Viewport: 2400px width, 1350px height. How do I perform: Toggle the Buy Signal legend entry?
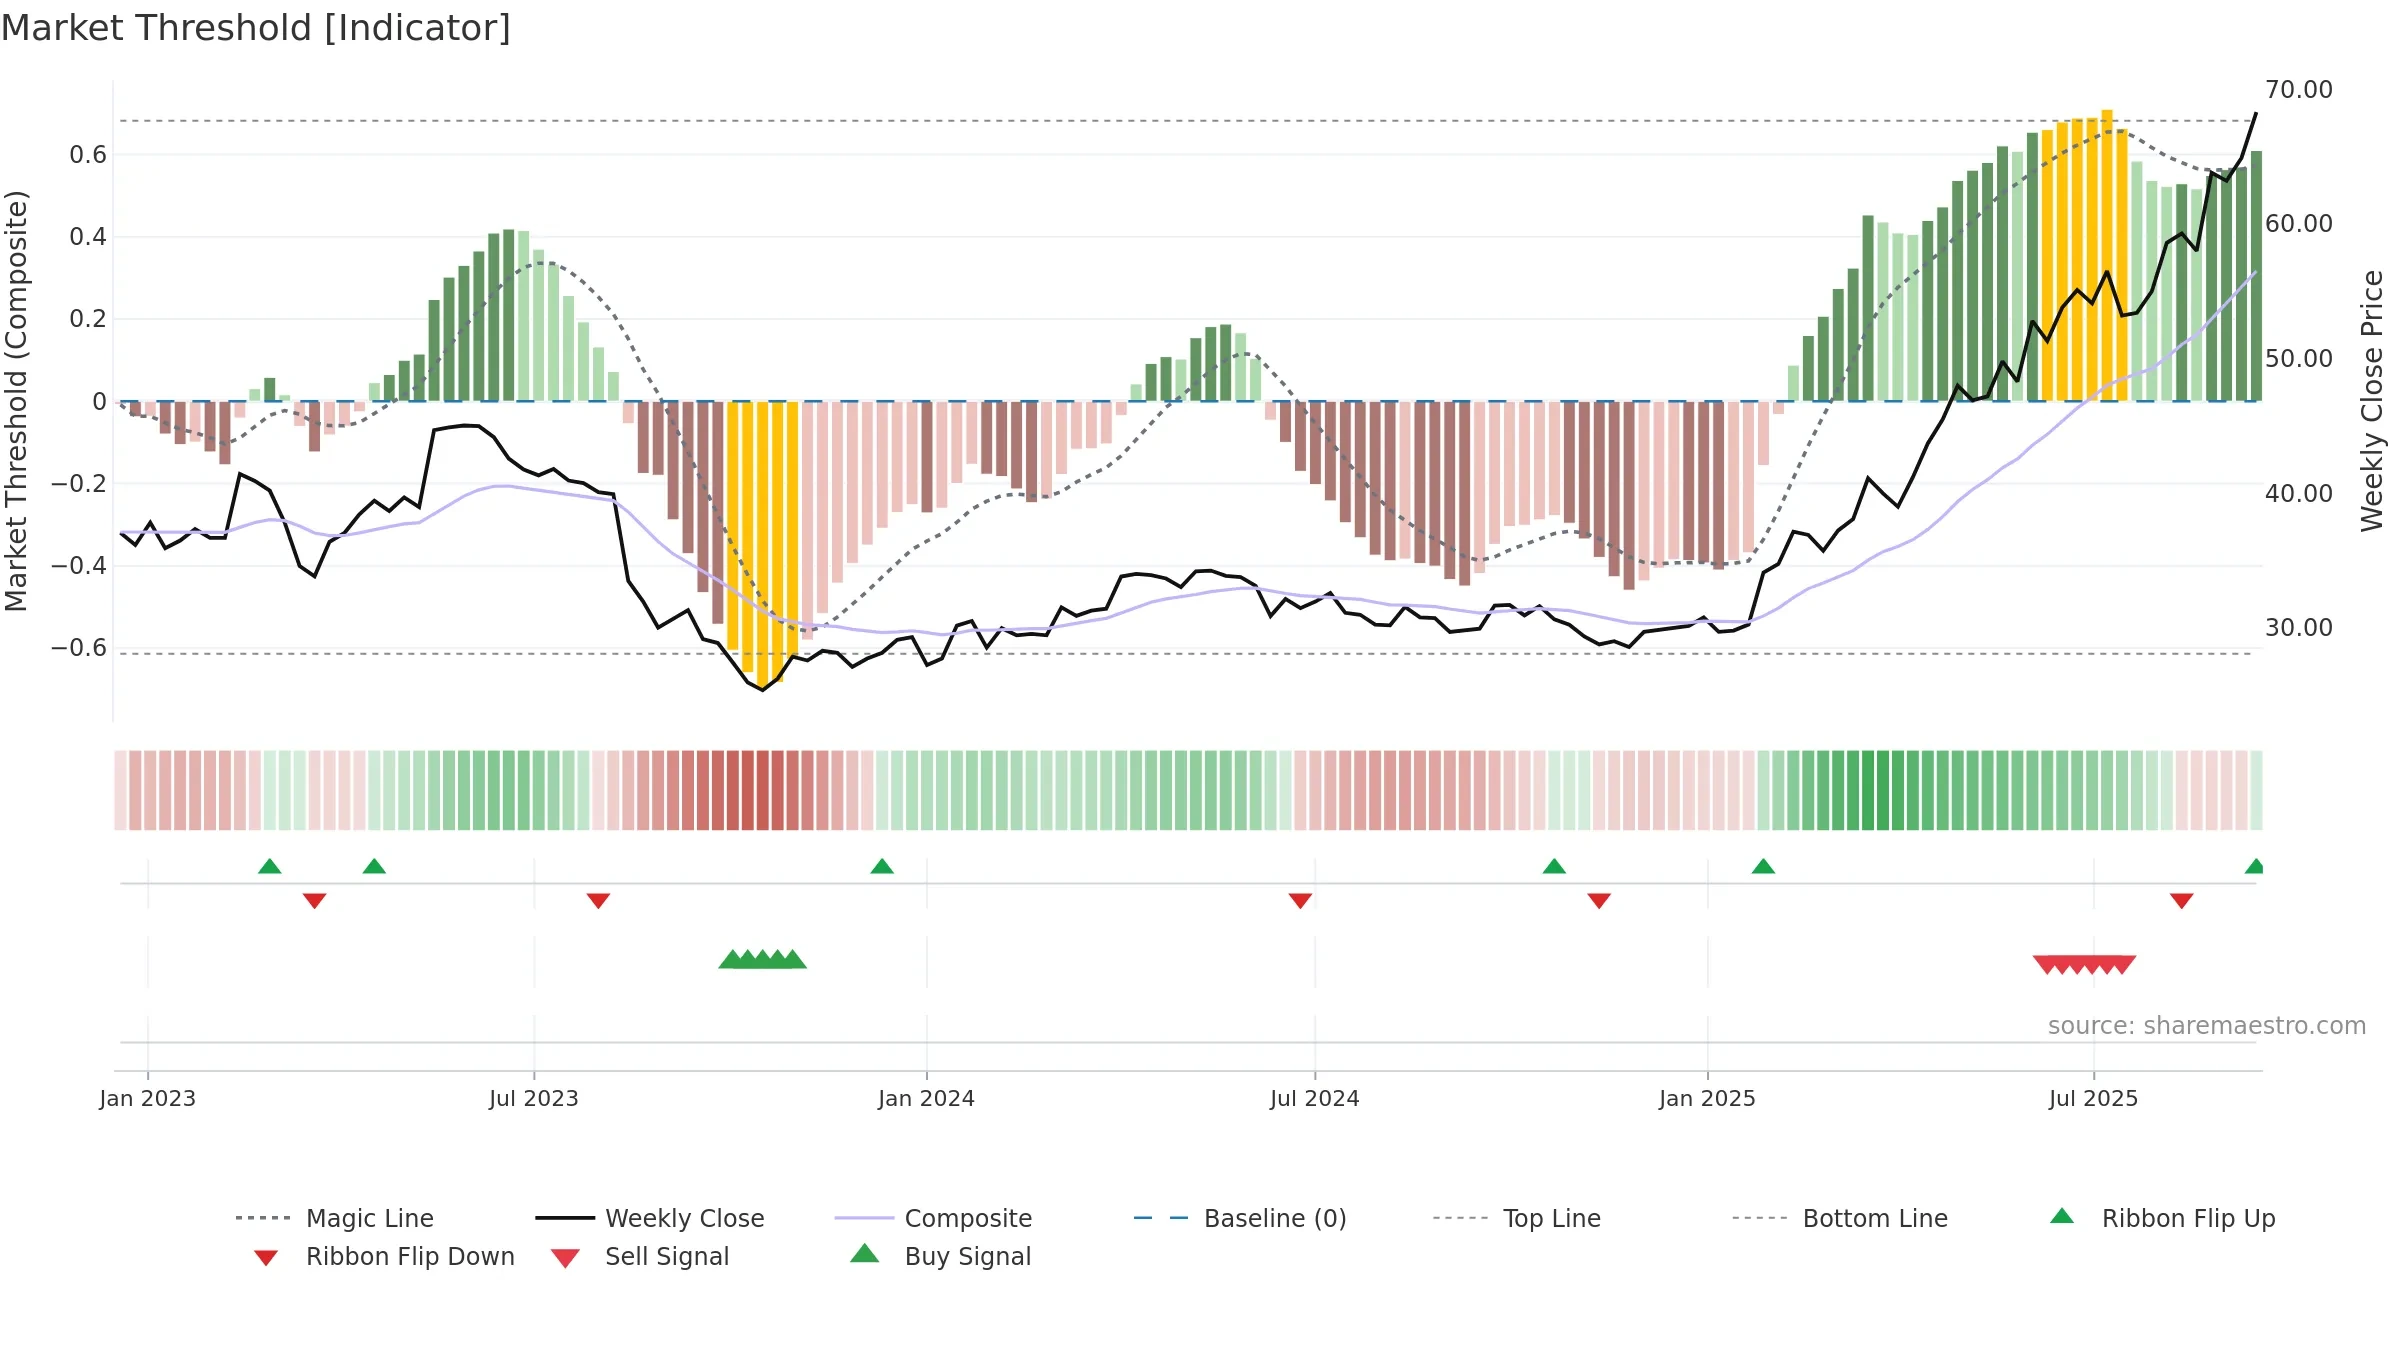tap(940, 1256)
